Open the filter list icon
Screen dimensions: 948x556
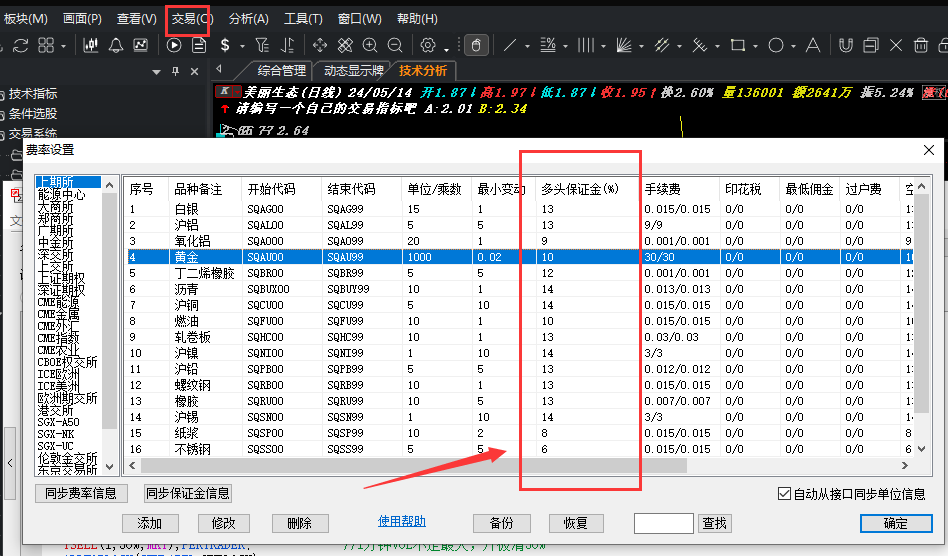(262, 45)
